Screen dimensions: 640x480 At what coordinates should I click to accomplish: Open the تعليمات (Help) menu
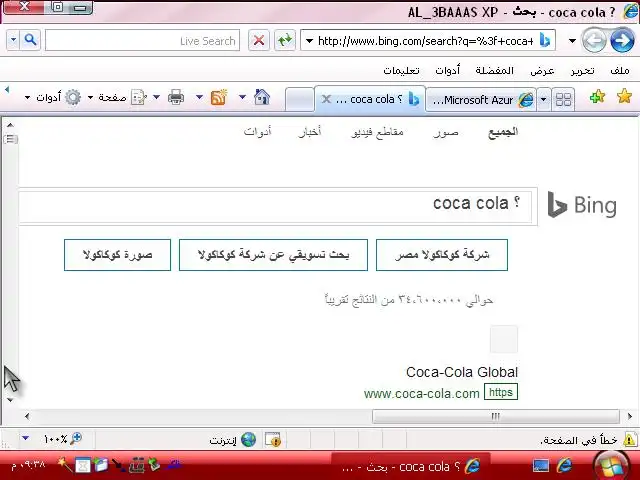tap(401, 70)
